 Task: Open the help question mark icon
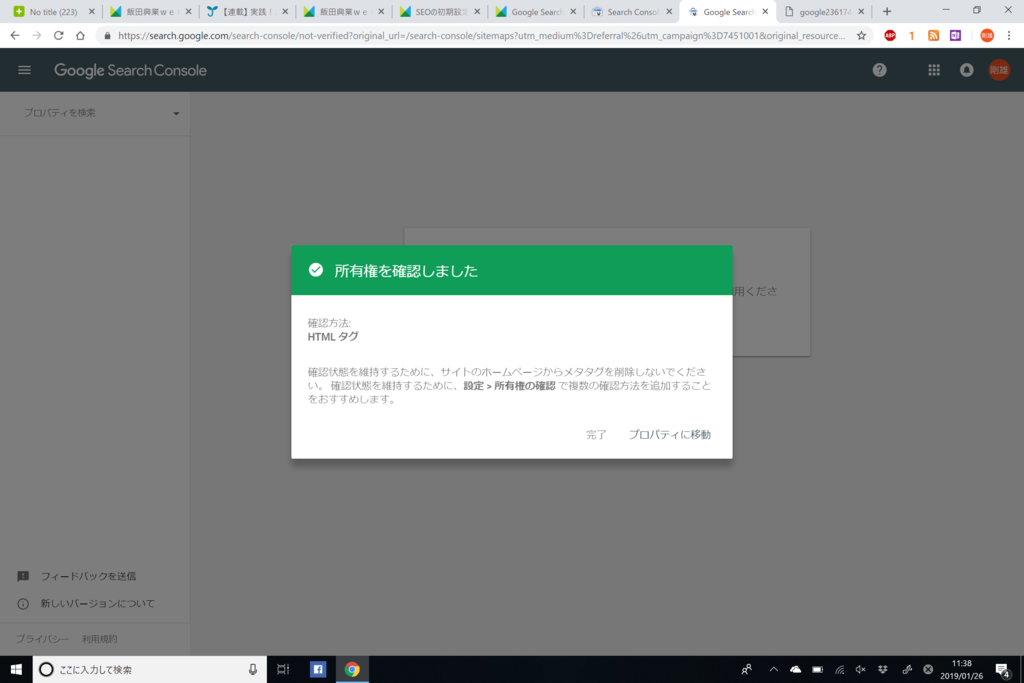click(880, 70)
